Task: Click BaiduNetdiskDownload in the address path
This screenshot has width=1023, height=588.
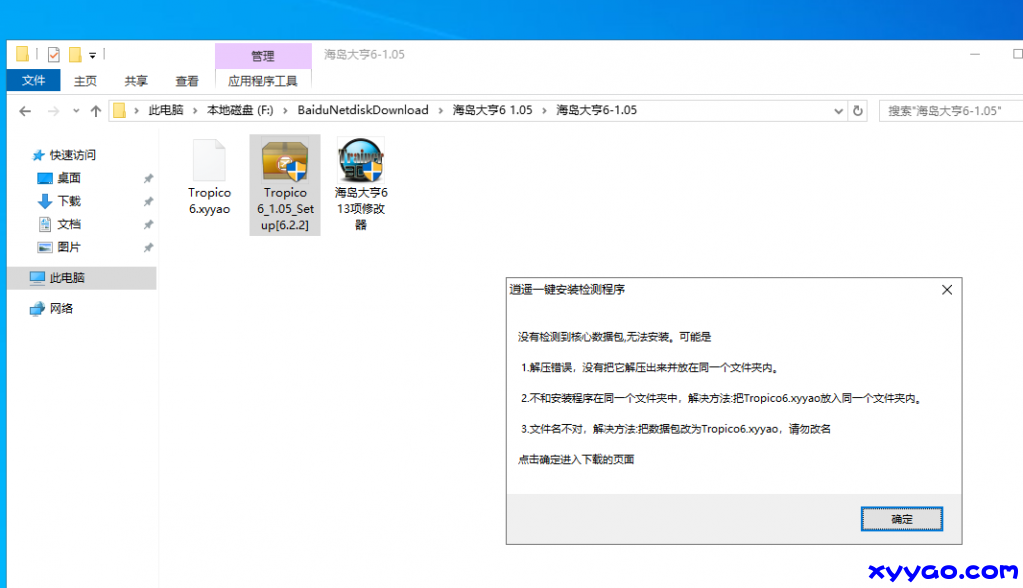Action: click(362, 111)
